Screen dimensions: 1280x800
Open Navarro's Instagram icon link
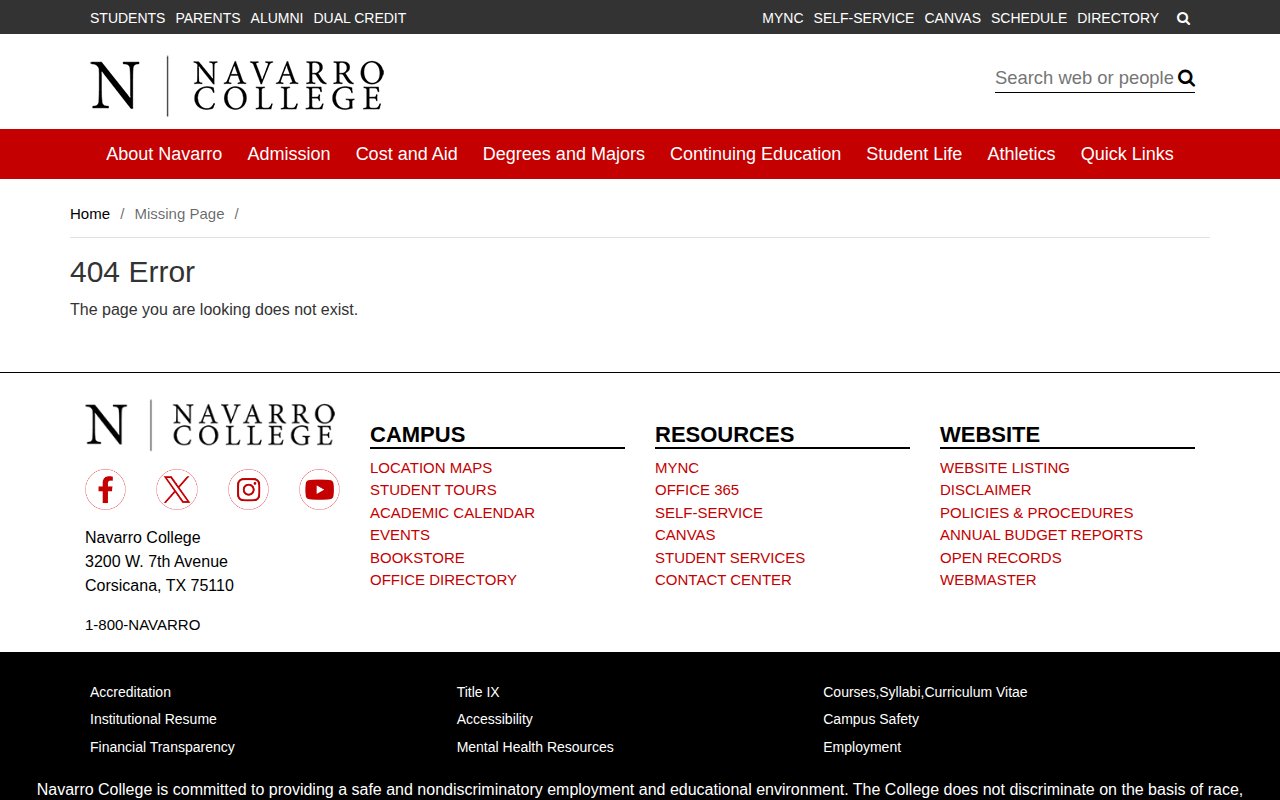point(248,489)
